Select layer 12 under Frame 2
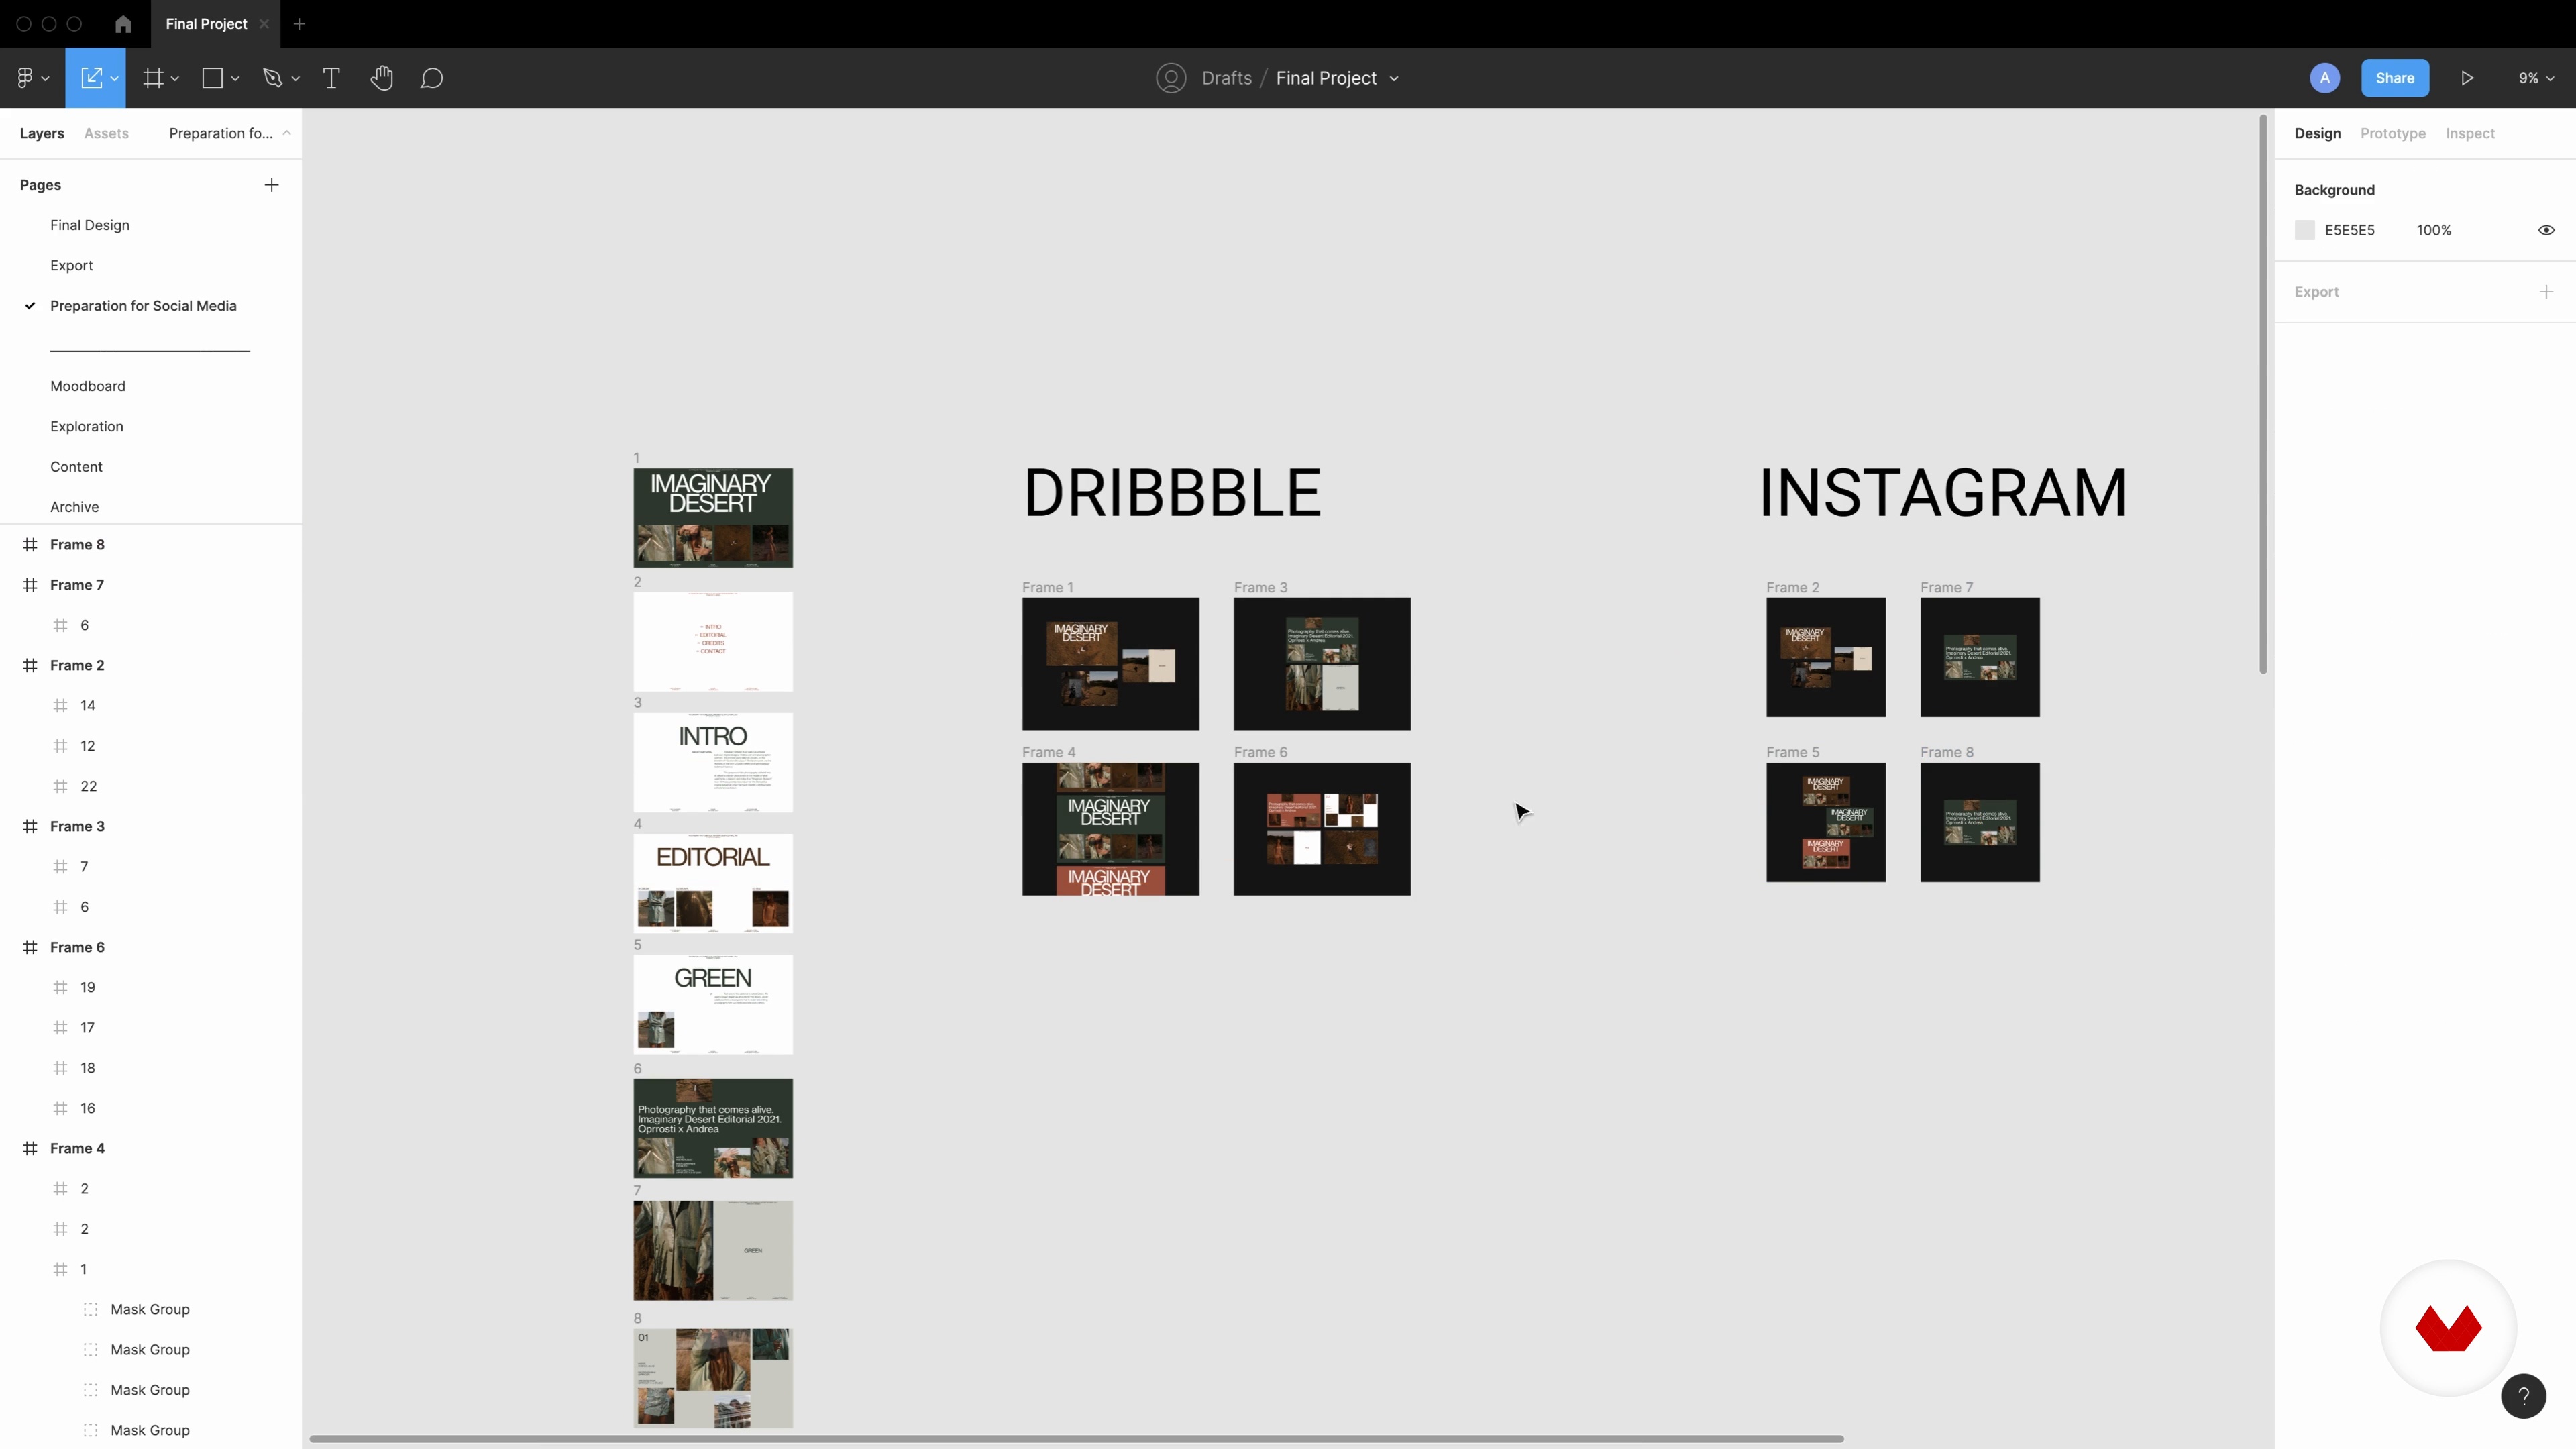This screenshot has width=2576, height=1449. coord(88,746)
